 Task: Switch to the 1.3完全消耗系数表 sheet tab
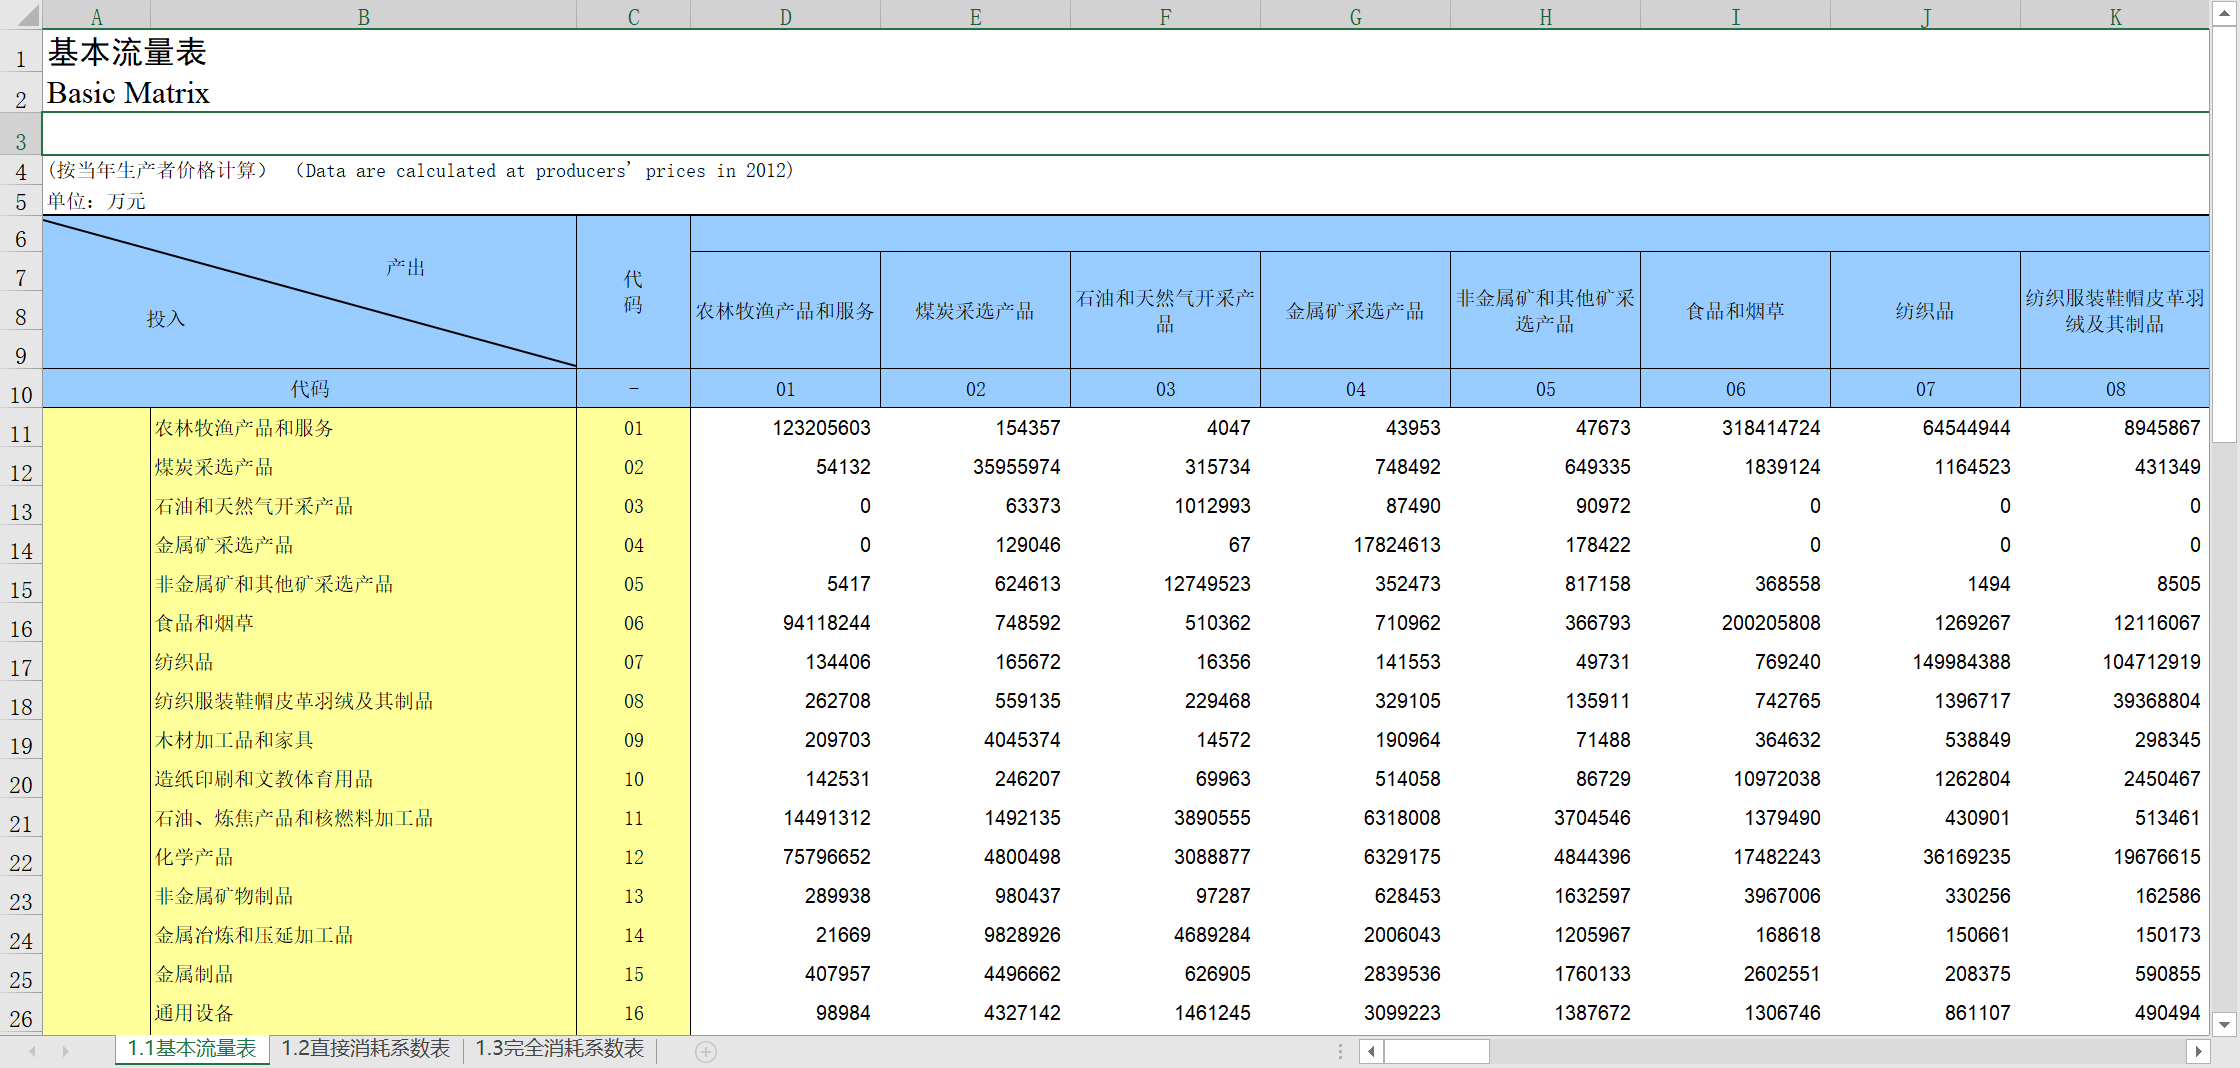(559, 1048)
